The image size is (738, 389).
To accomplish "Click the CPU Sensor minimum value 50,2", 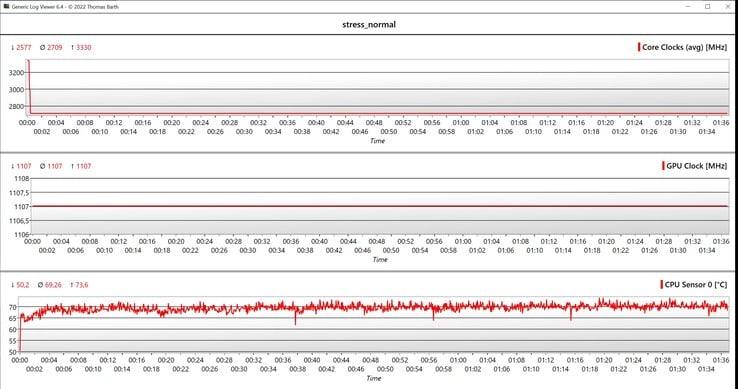I will [x=23, y=285].
